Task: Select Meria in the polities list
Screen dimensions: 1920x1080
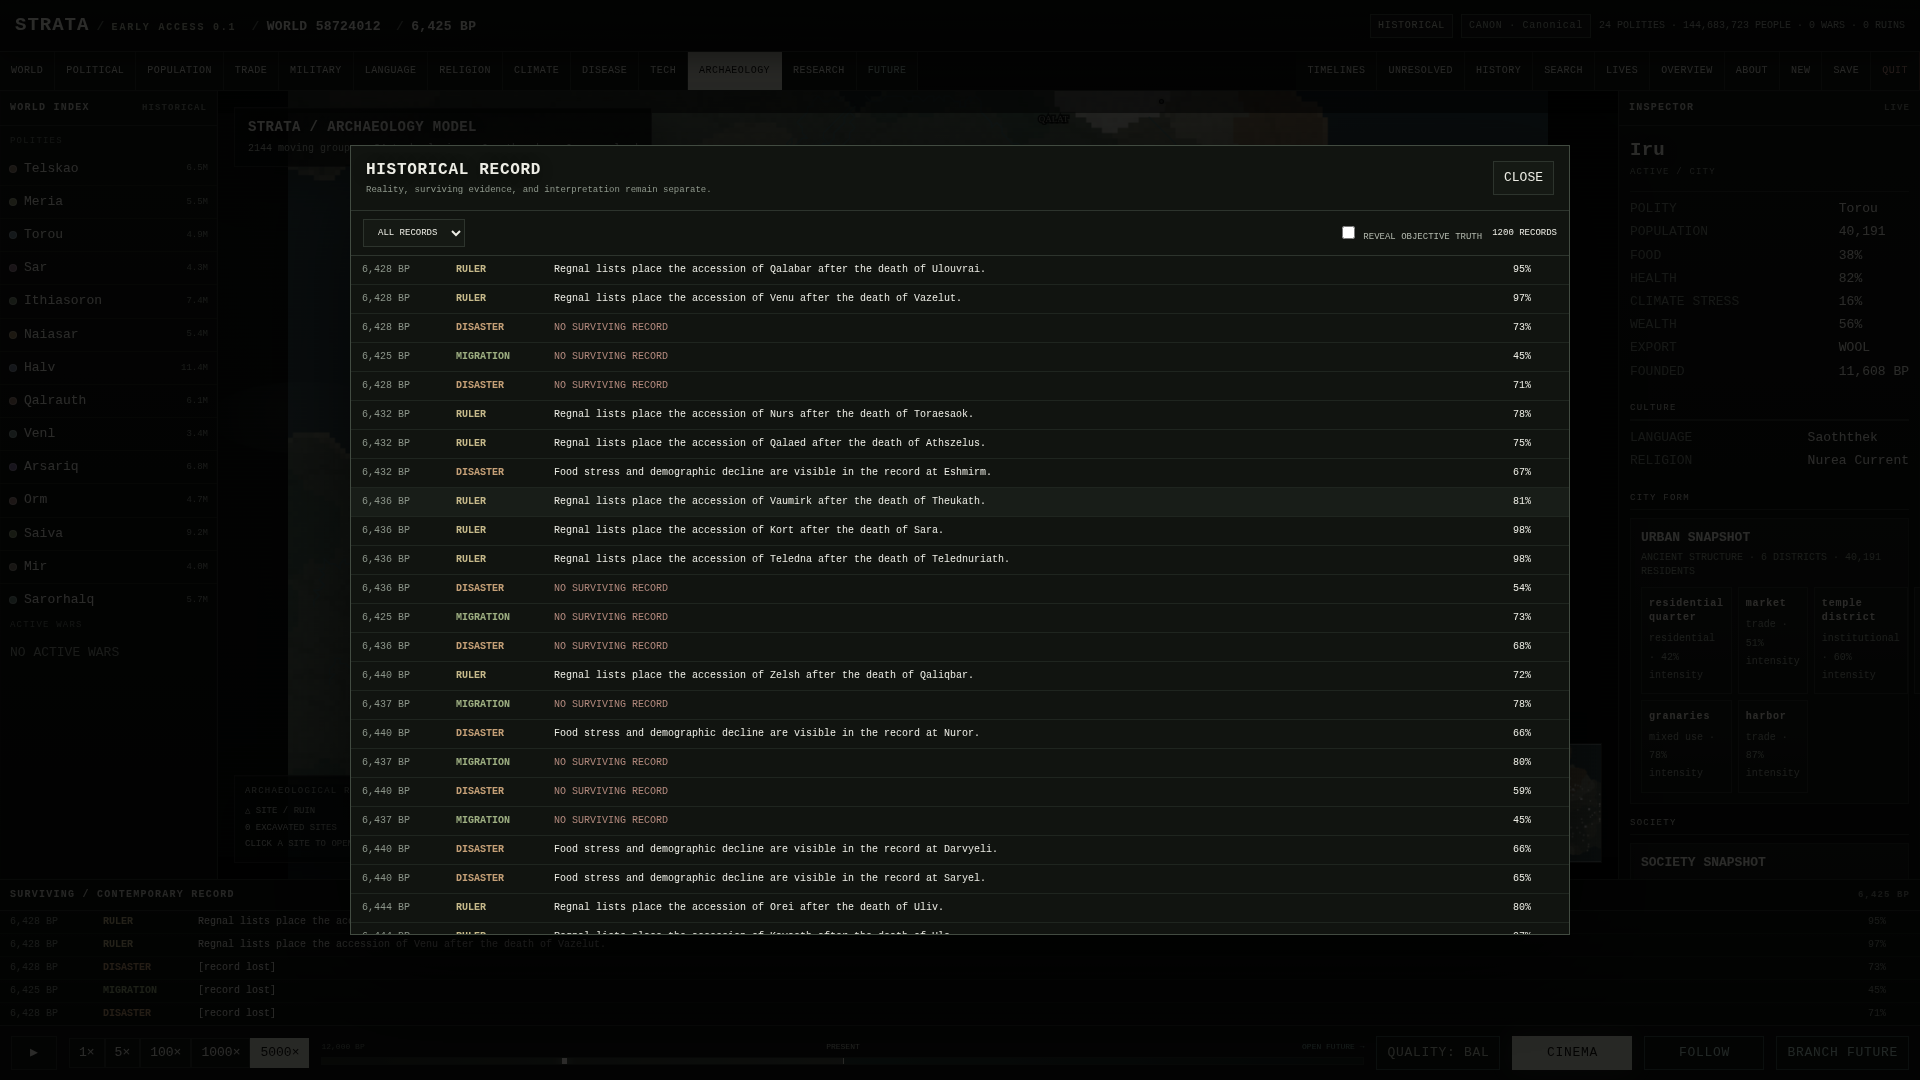Action: (x=109, y=201)
